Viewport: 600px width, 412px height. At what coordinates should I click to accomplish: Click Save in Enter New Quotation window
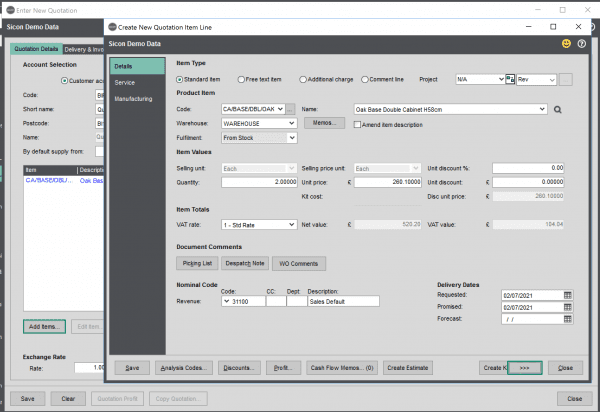[28, 399]
